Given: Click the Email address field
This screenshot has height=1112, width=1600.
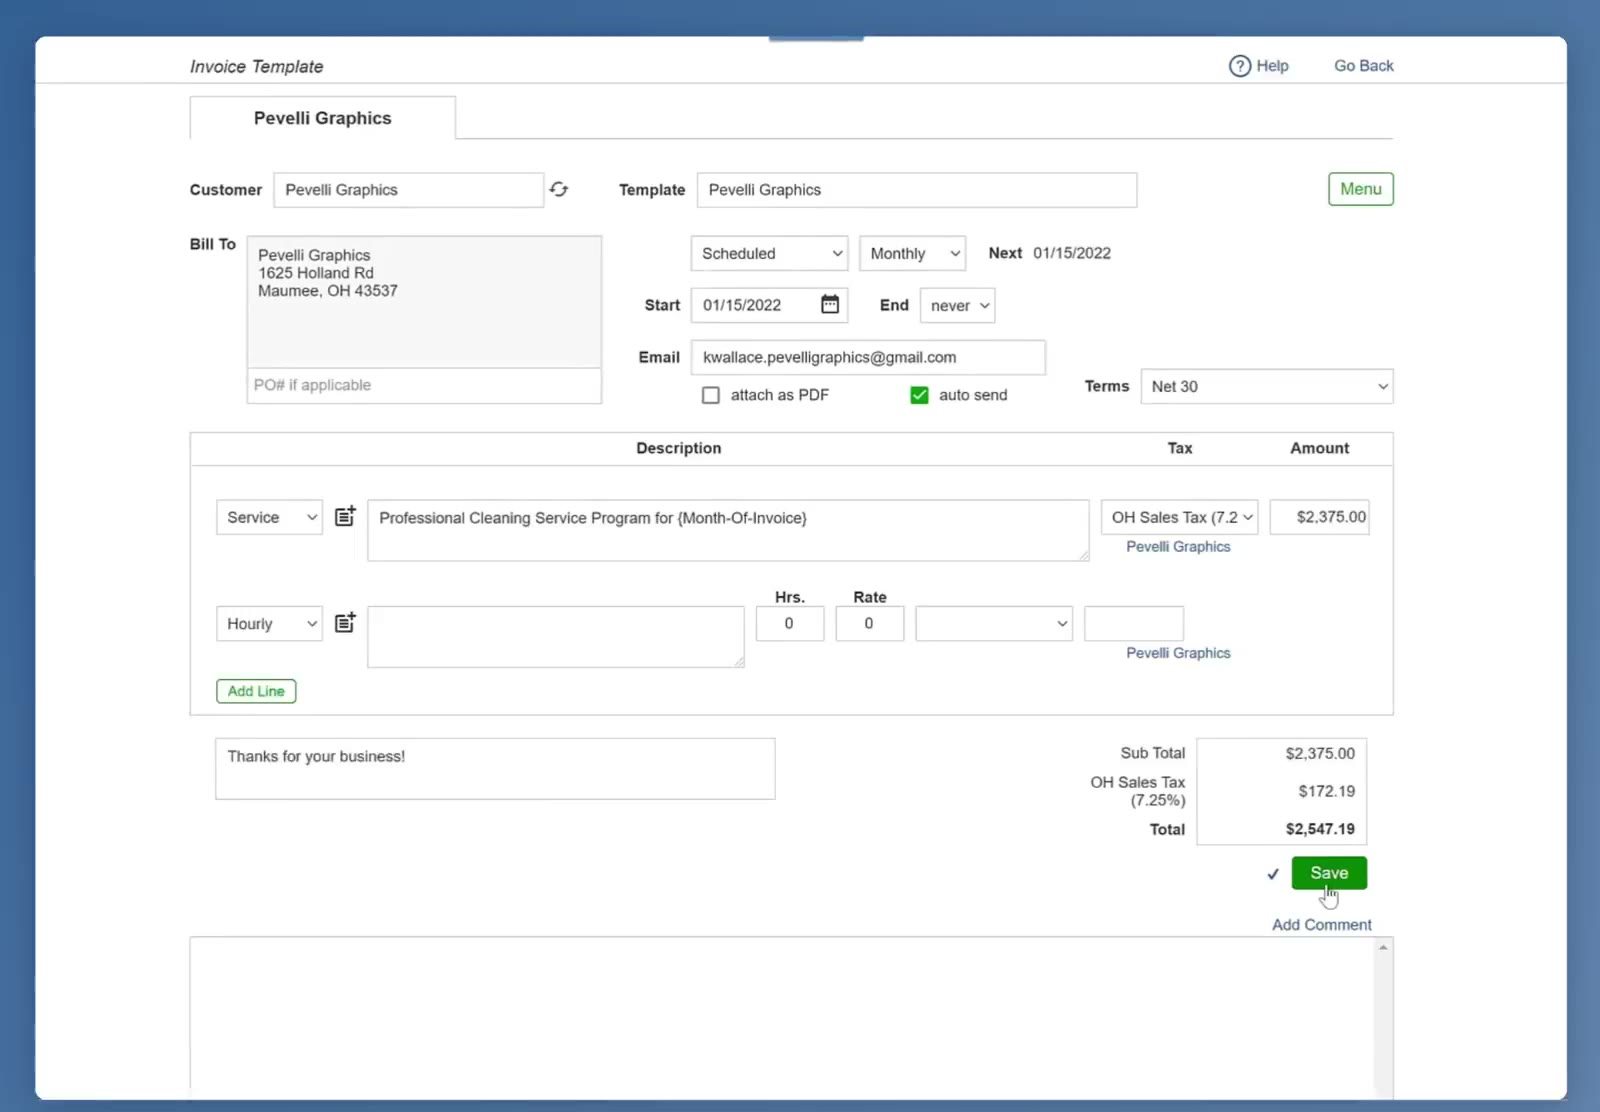Looking at the screenshot, I should click(868, 357).
